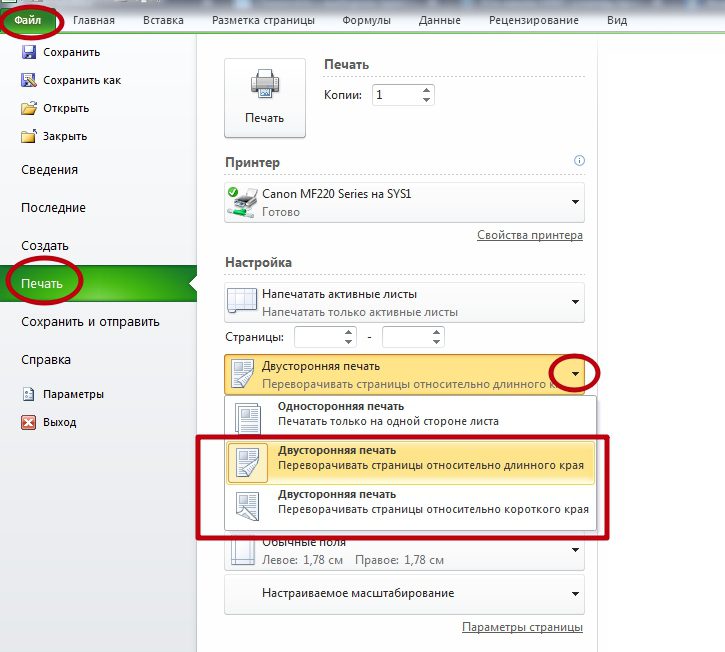Viewport: 725px width, 652px height.
Task: Click the Close folder icon
Action: pyautogui.click(x=29, y=136)
